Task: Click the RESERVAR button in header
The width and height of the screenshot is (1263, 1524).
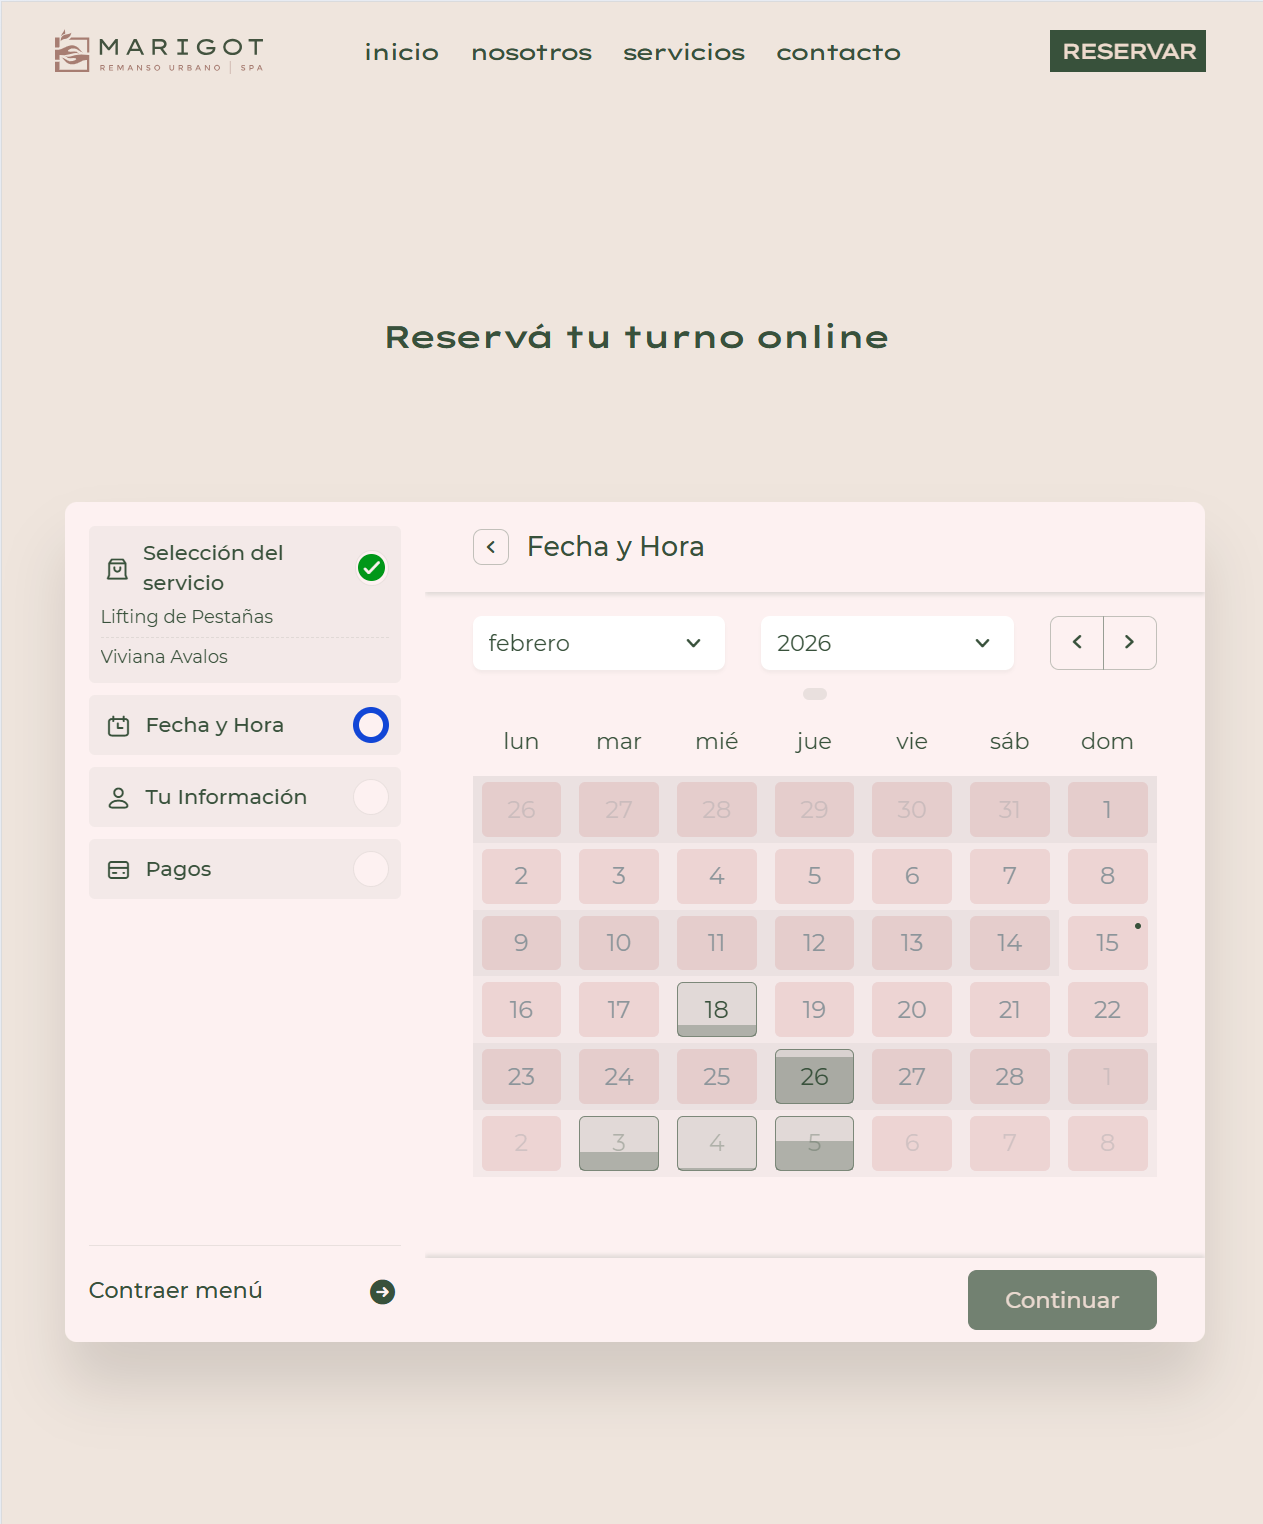Action: pos(1127,51)
